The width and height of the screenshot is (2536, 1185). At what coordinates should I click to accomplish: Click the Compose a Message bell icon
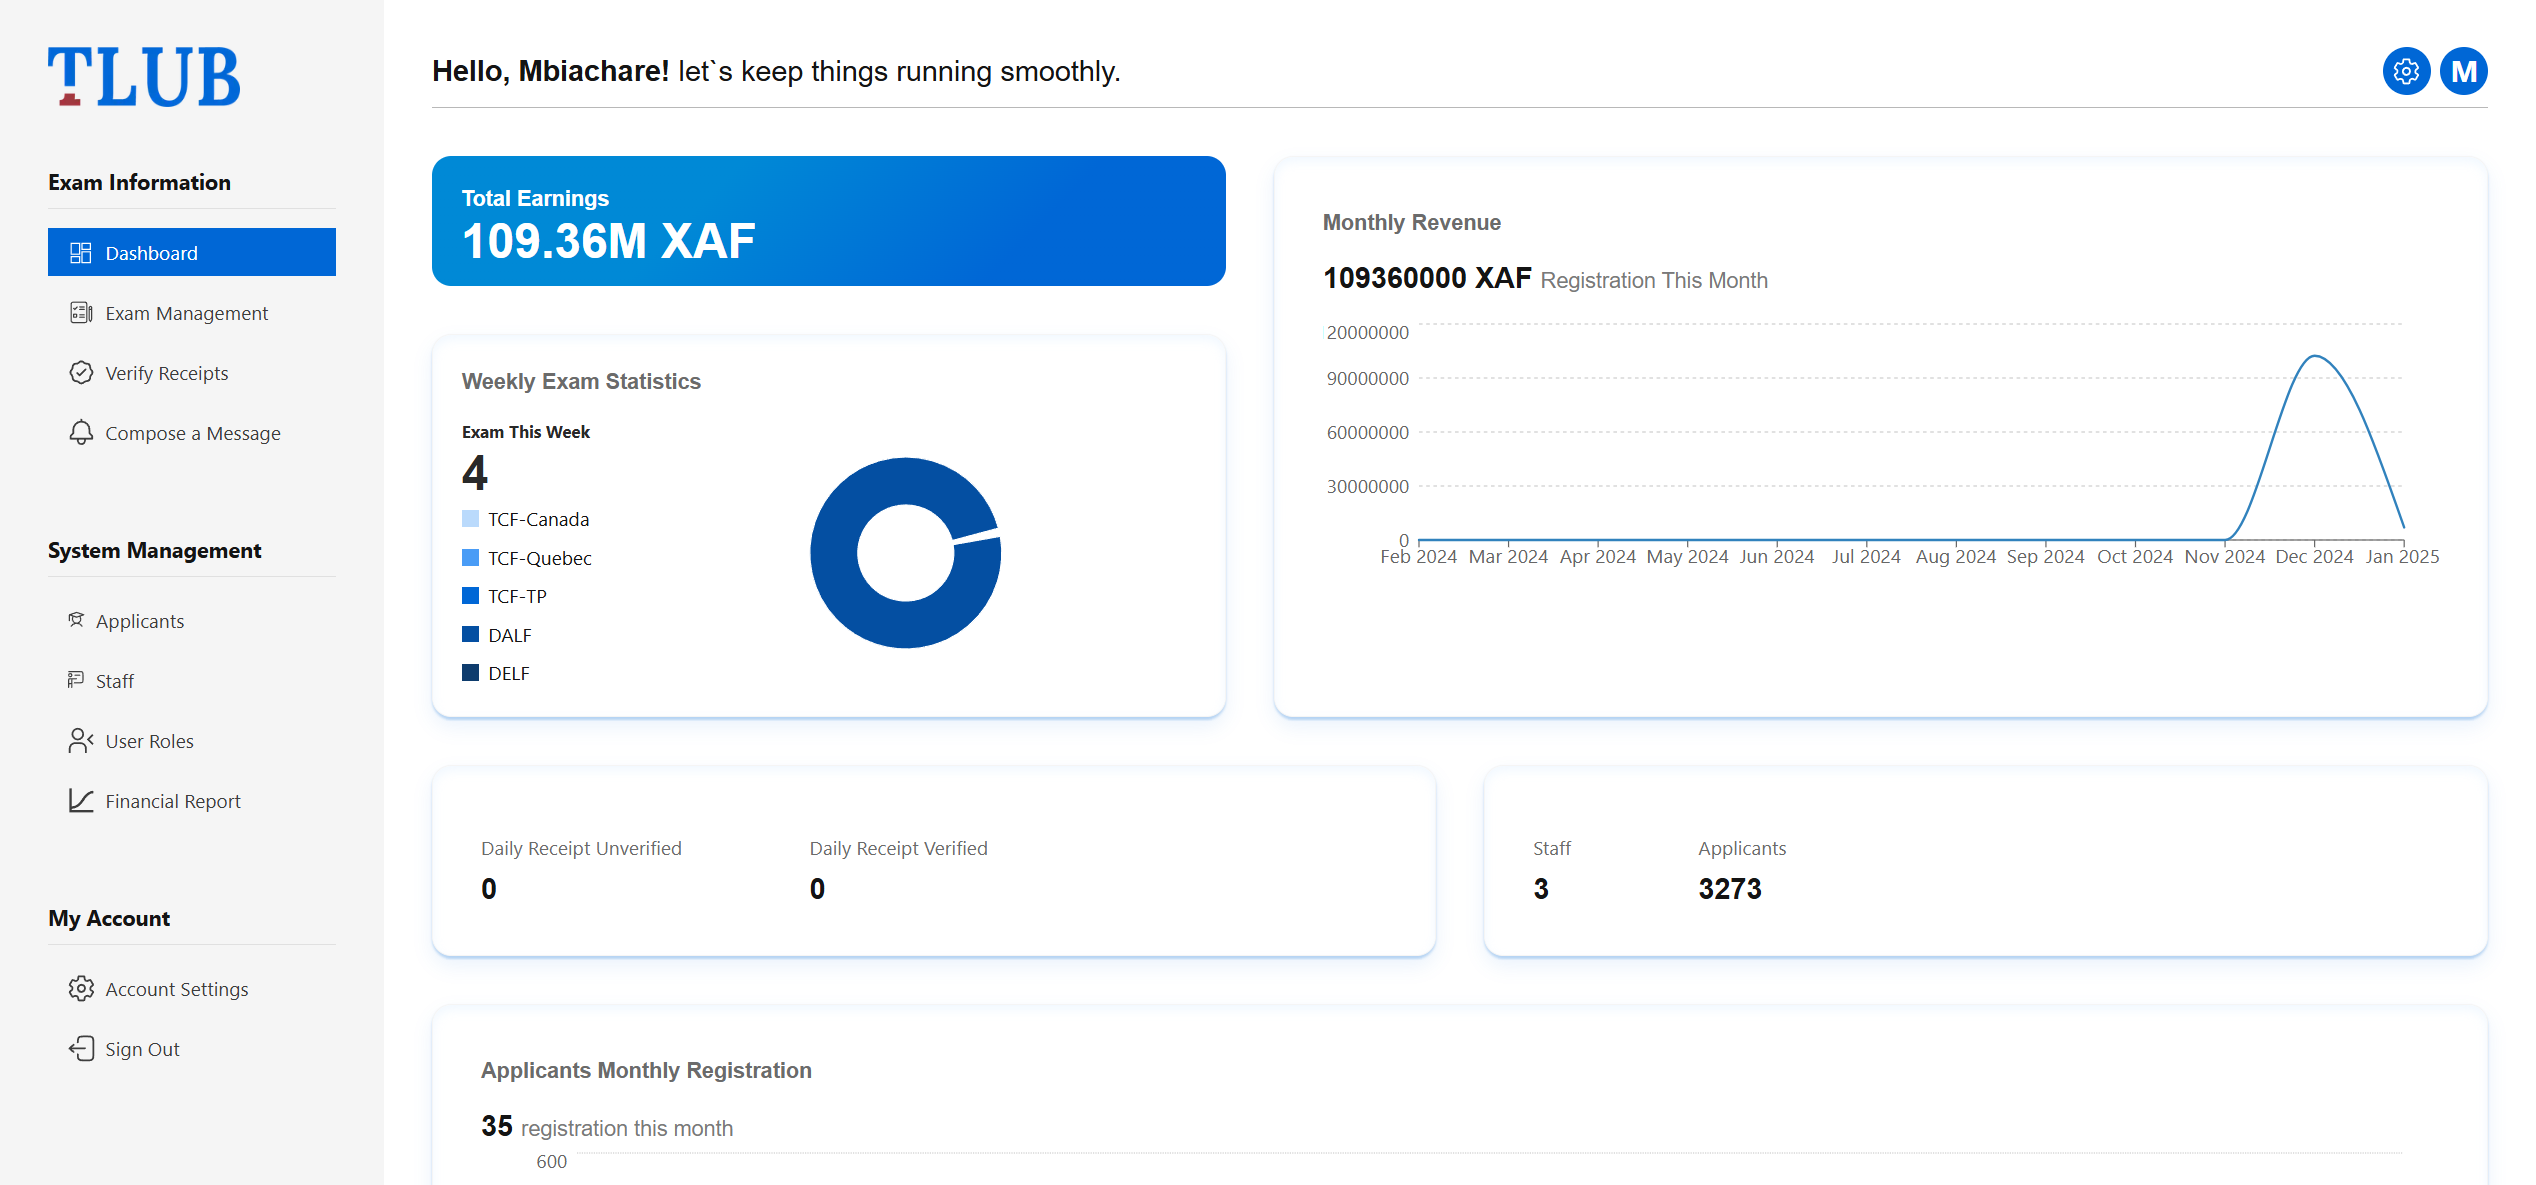[x=81, y=432]
